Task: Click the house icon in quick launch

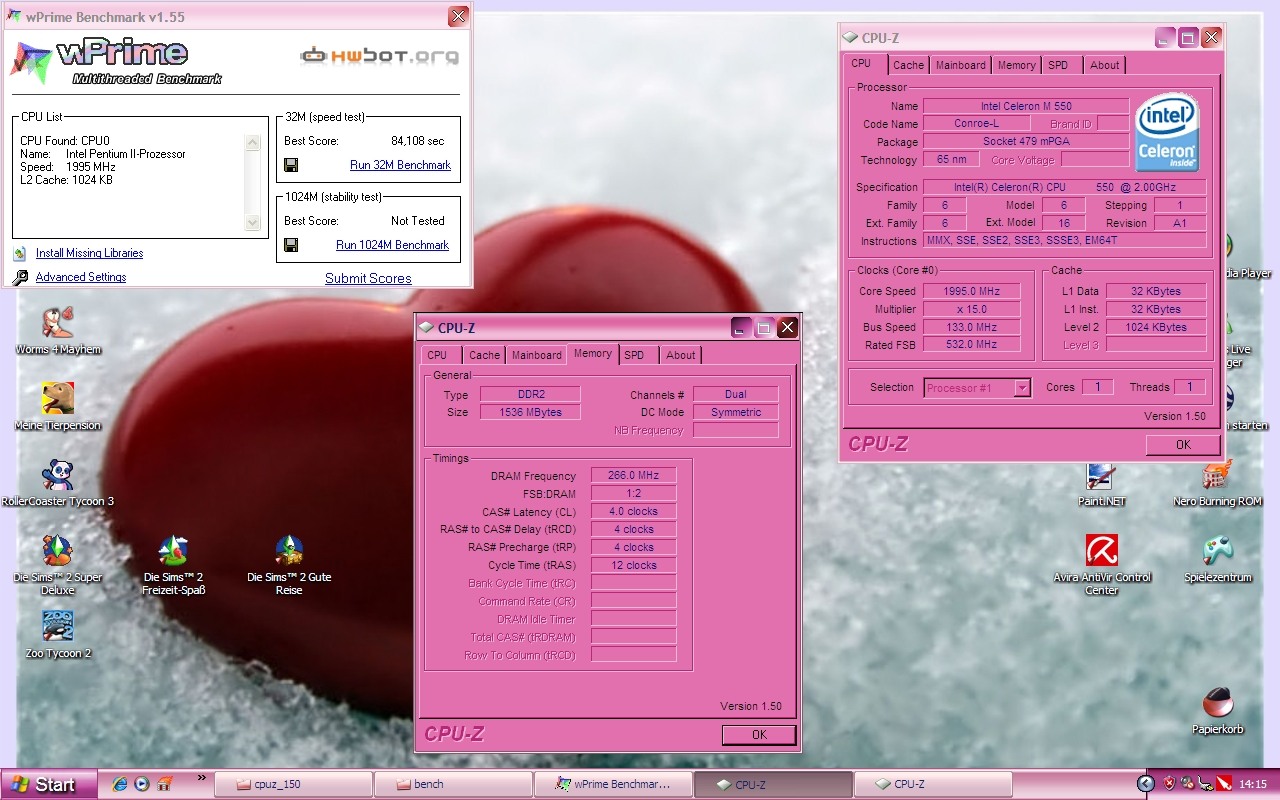Action: coord(165,784)
